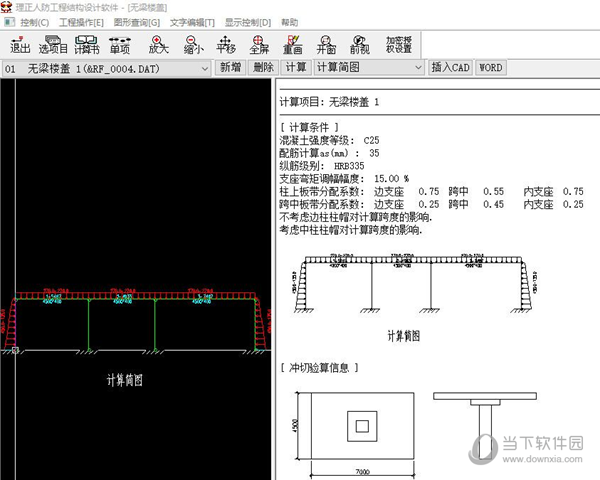Click the 柱上板带分配系数 label
Image resolution: width=600 pixels, height=480 pixels.
(320, 191)
